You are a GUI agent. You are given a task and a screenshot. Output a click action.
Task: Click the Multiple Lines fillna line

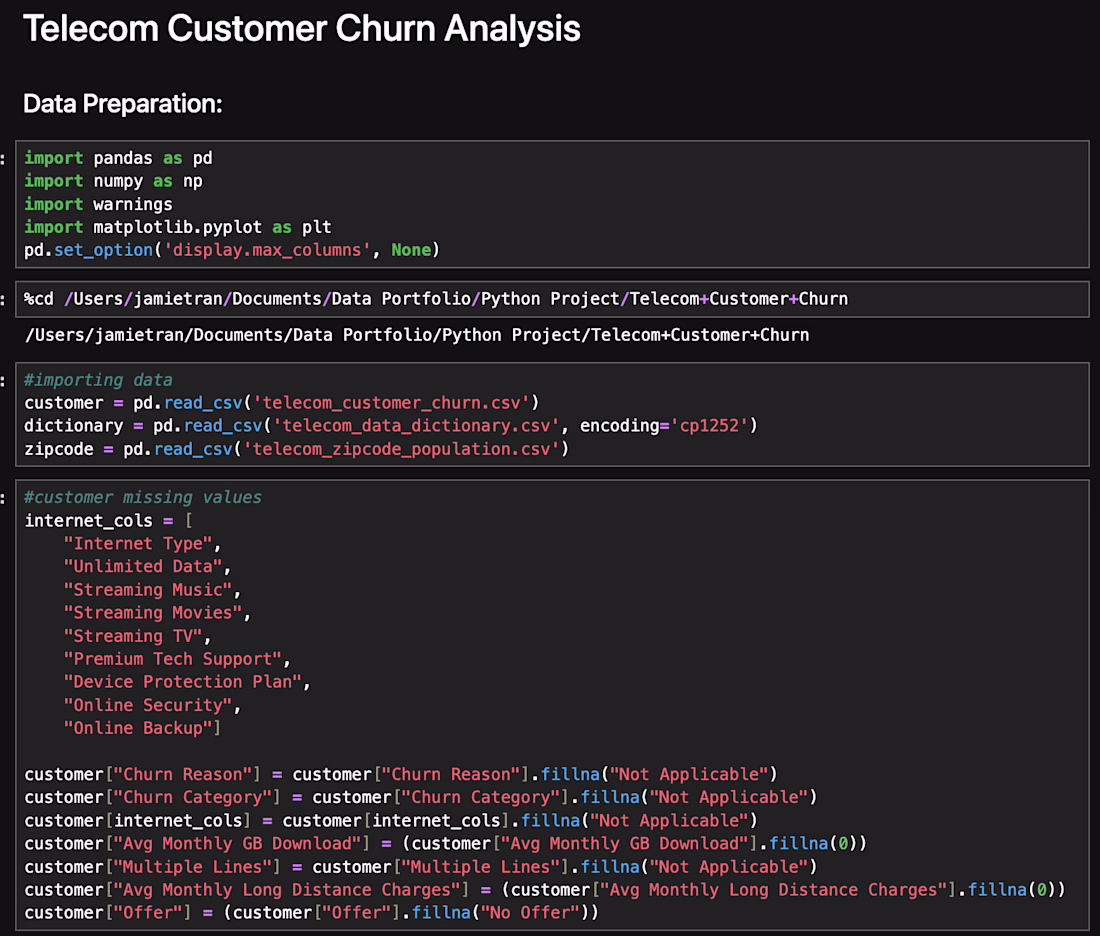pyautogui.click(x=420, y=867)
